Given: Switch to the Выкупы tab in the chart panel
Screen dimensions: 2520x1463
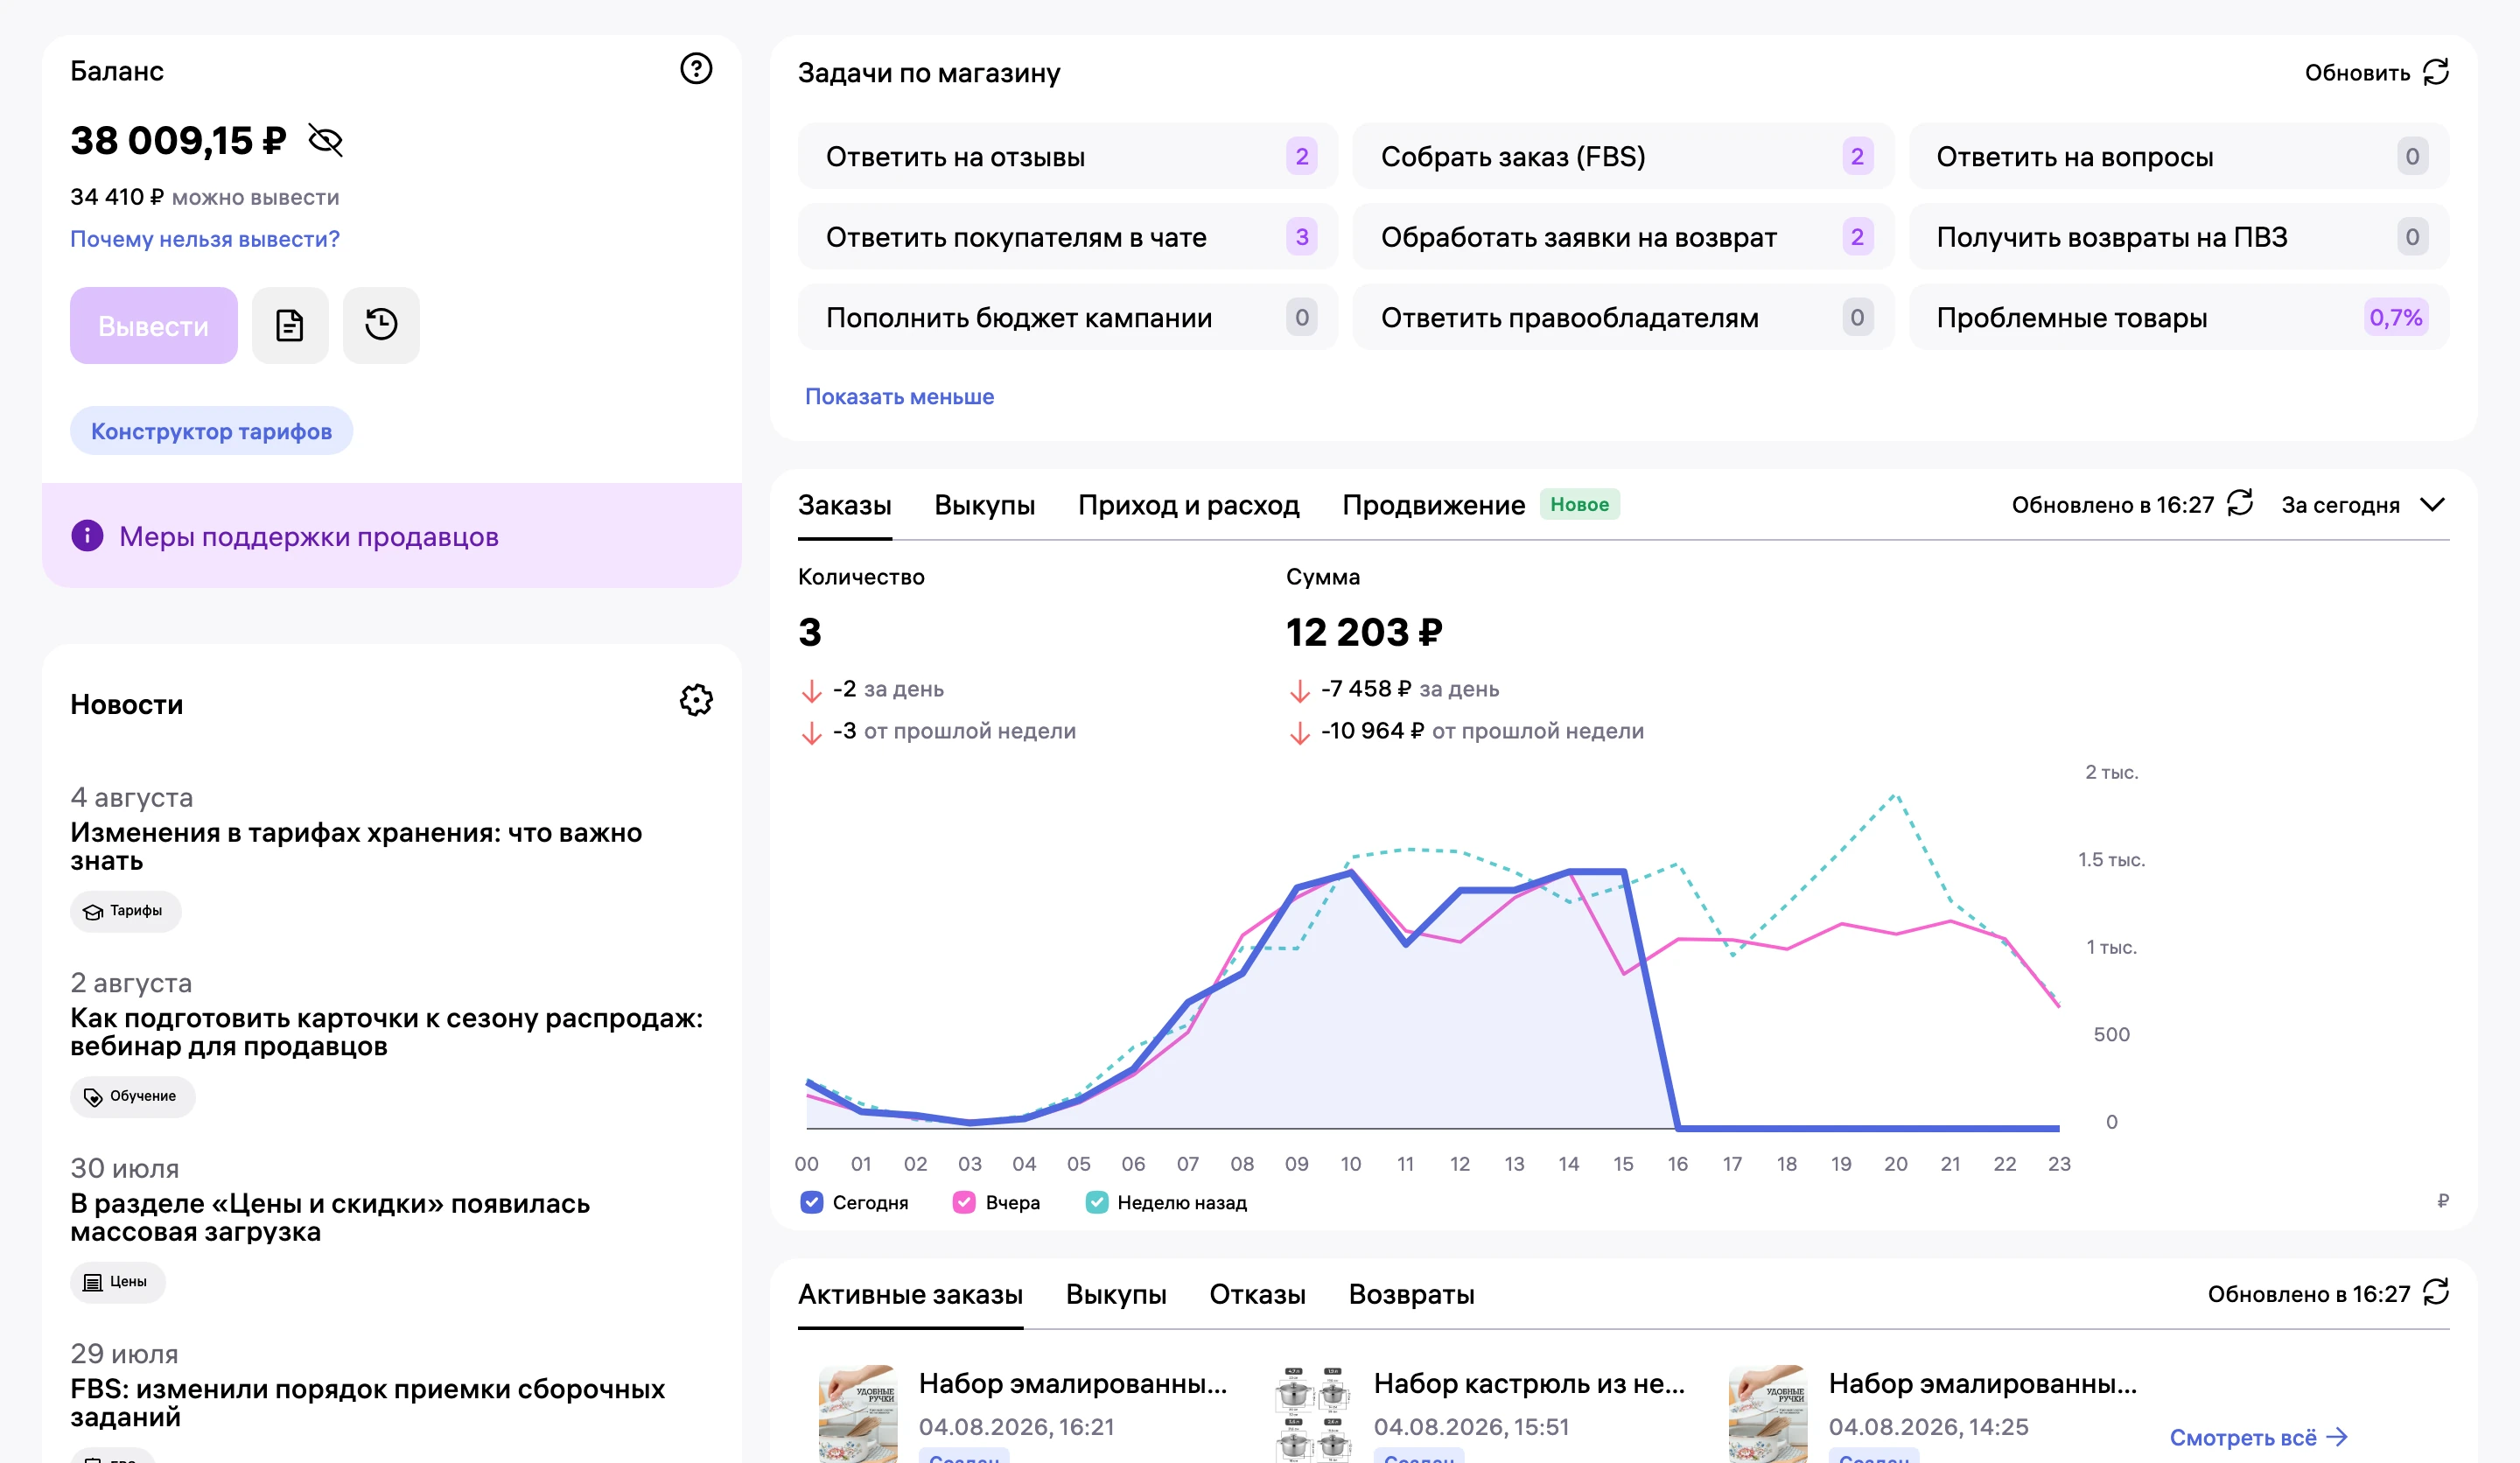Looking at the screenshot, I should point(984,505).
